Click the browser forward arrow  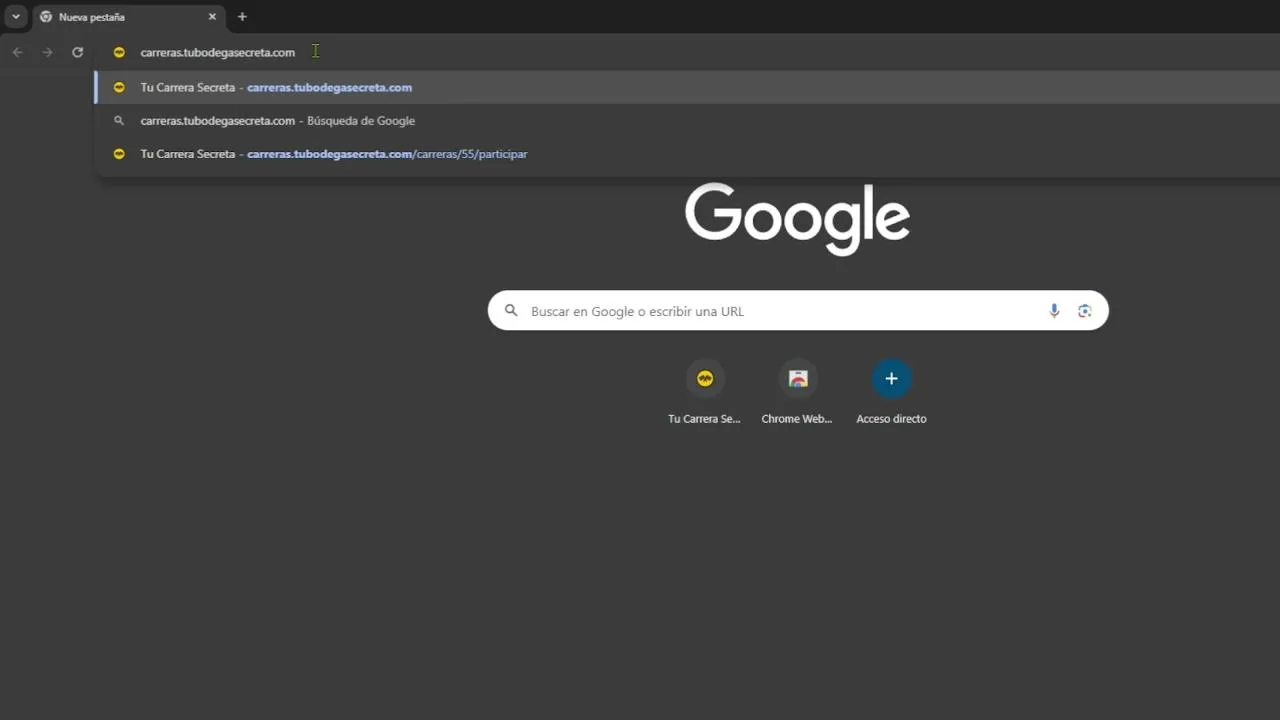click(47, 52)
